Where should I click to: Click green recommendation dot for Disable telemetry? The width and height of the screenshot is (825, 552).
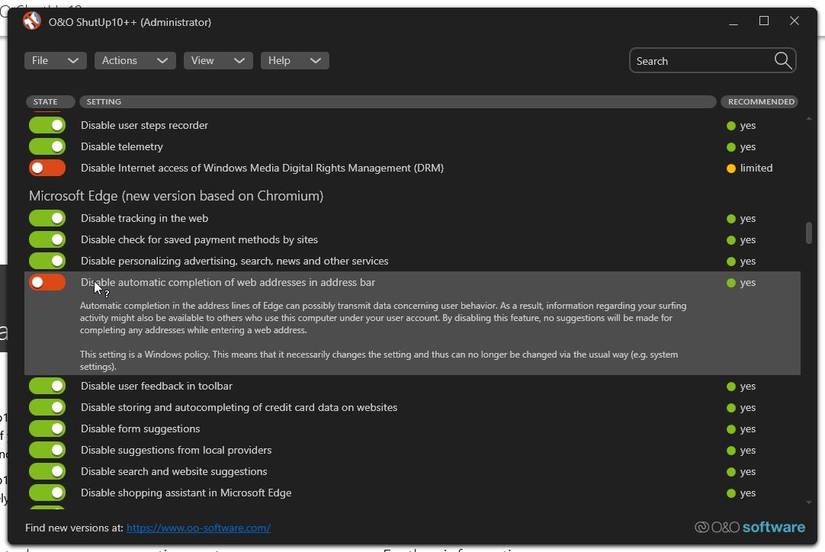pos(731,147)
